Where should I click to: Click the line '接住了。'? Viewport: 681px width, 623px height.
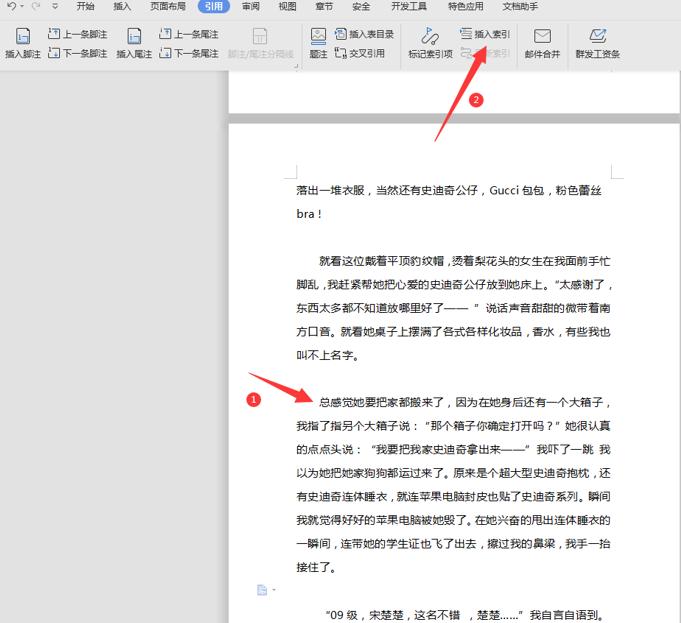click(x=316, y=567)
